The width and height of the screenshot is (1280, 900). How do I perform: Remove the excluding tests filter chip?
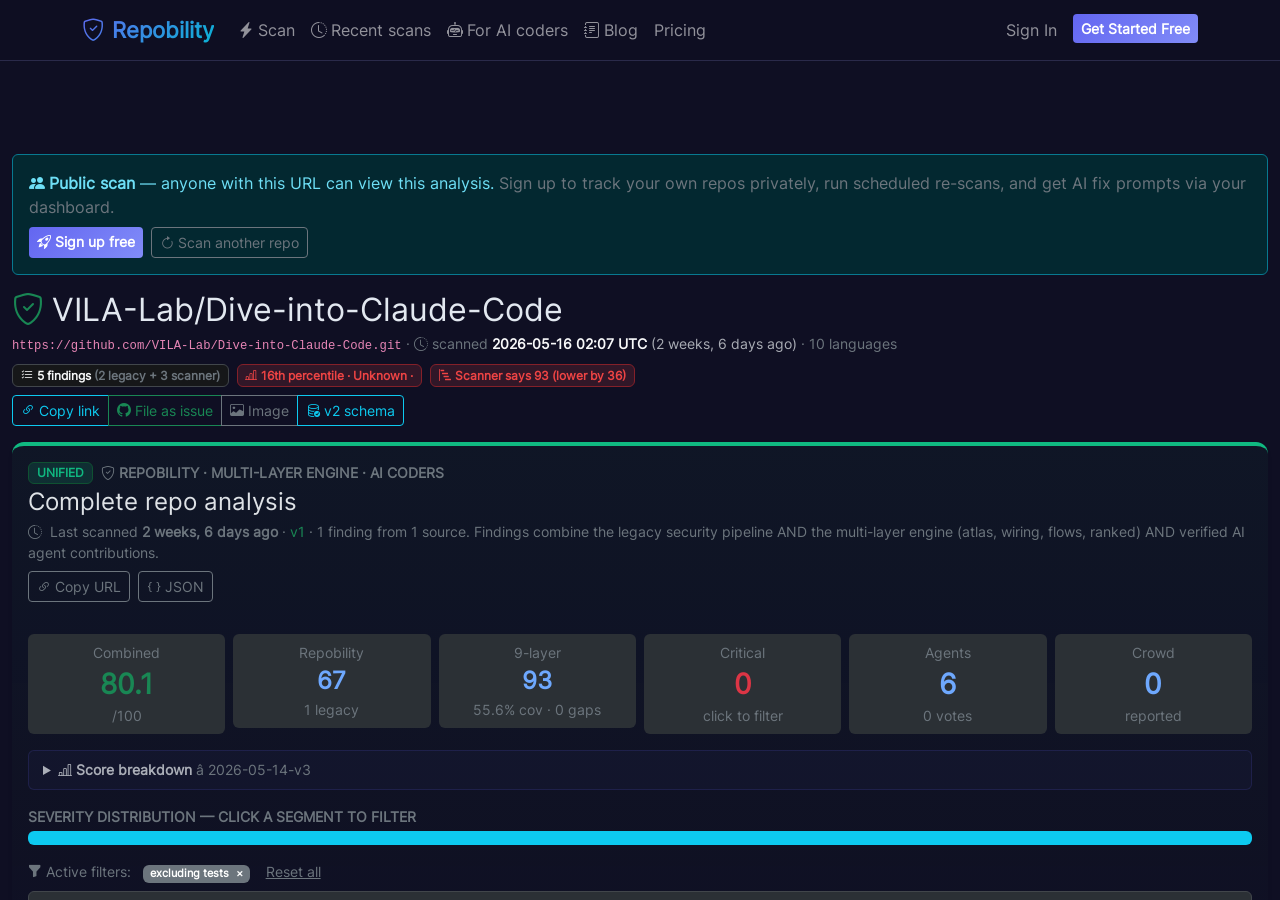click(240, 874)
